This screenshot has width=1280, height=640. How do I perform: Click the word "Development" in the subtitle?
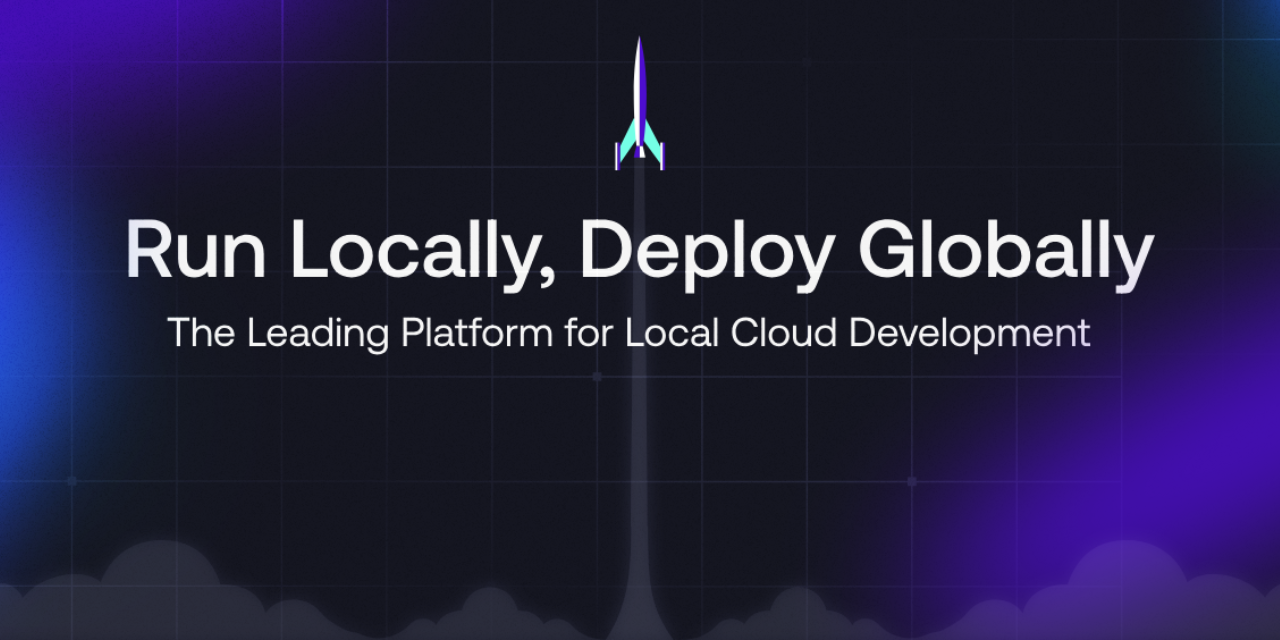coord(969,334)
